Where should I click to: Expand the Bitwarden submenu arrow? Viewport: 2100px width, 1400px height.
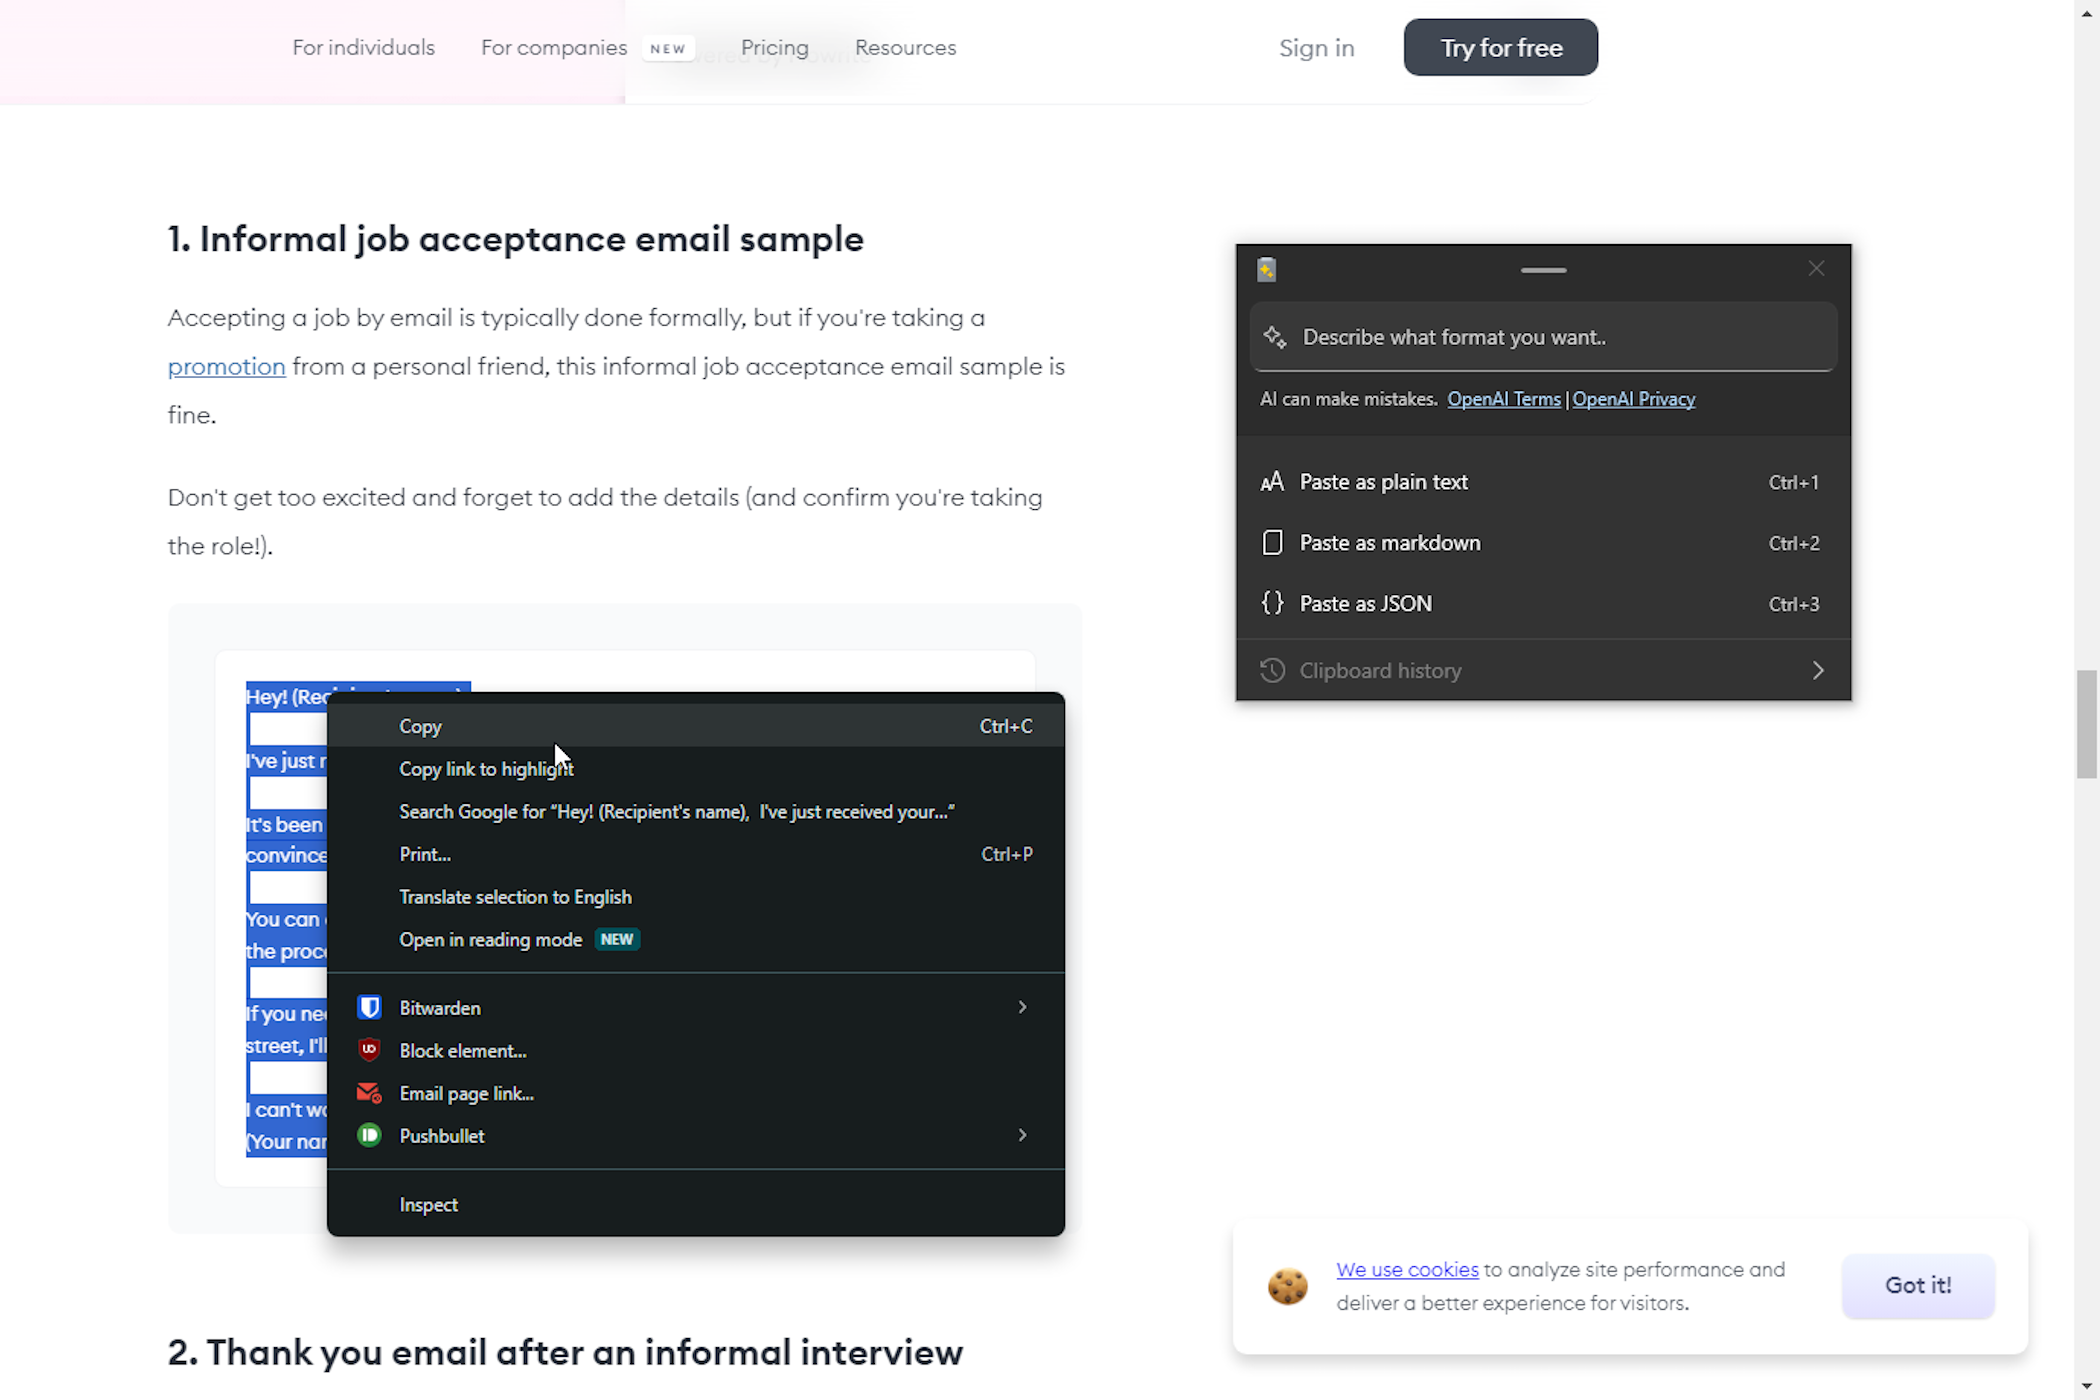point(1022,1007)
